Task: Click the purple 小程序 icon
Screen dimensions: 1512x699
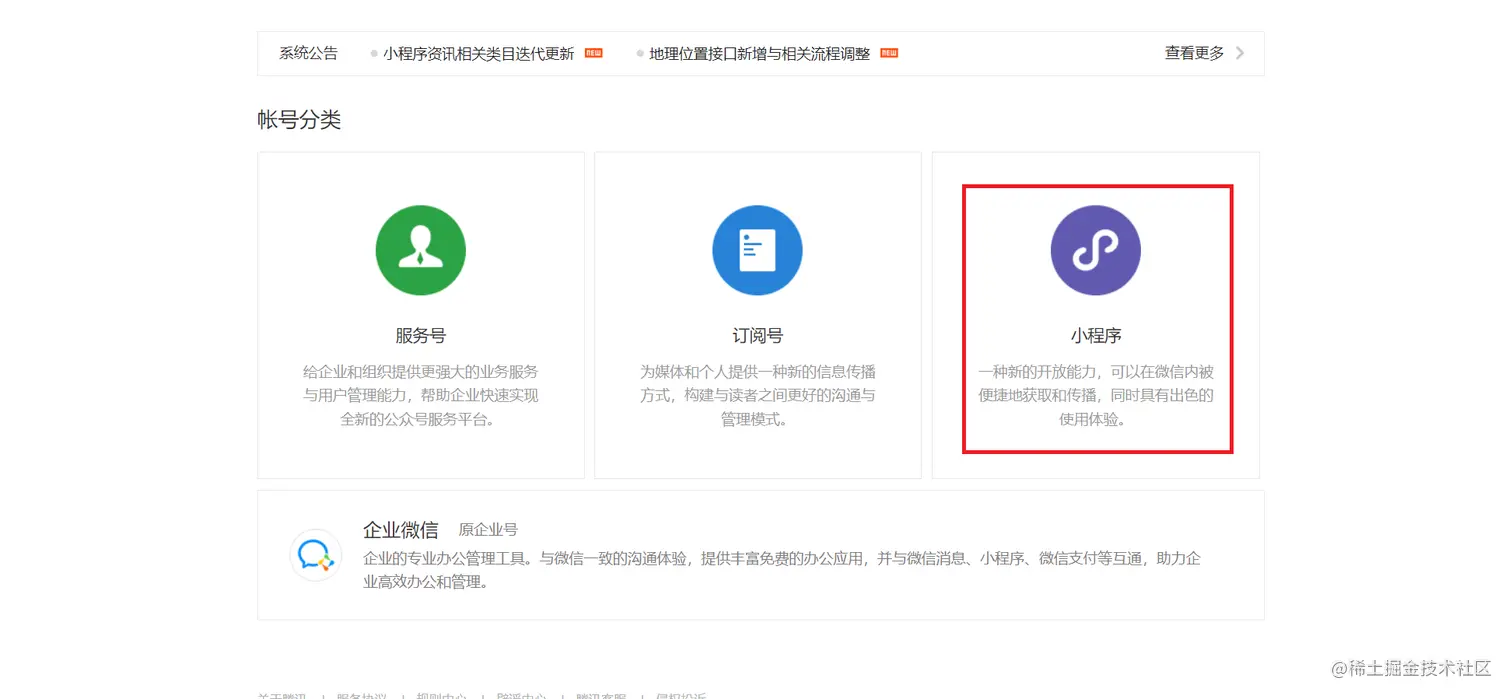Action: [1095, 250]
